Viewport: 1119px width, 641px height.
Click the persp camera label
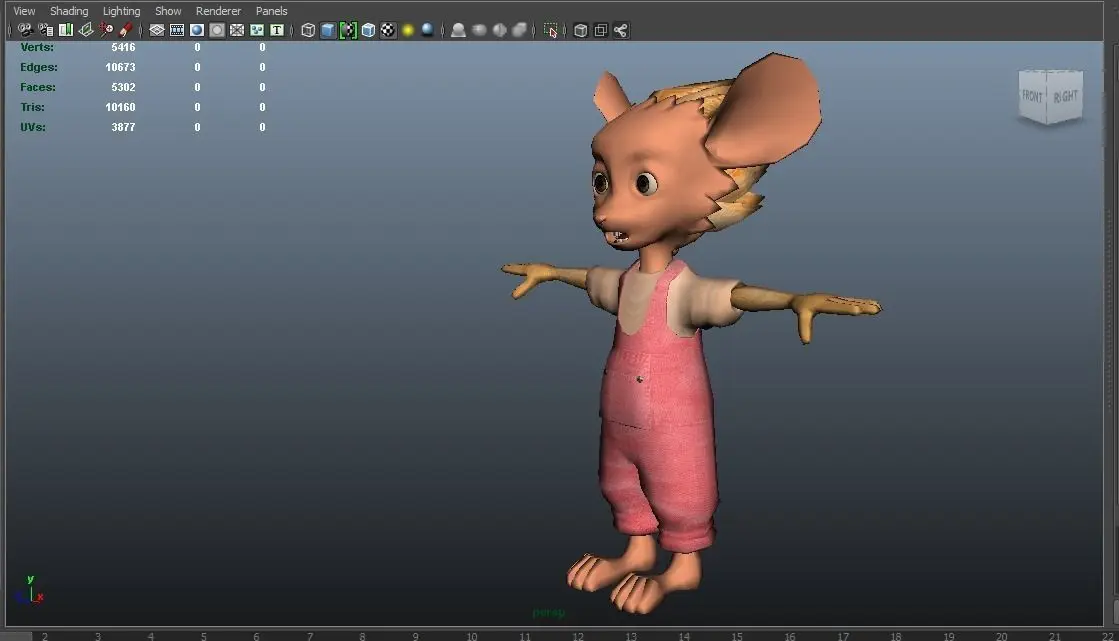point(548,612)
